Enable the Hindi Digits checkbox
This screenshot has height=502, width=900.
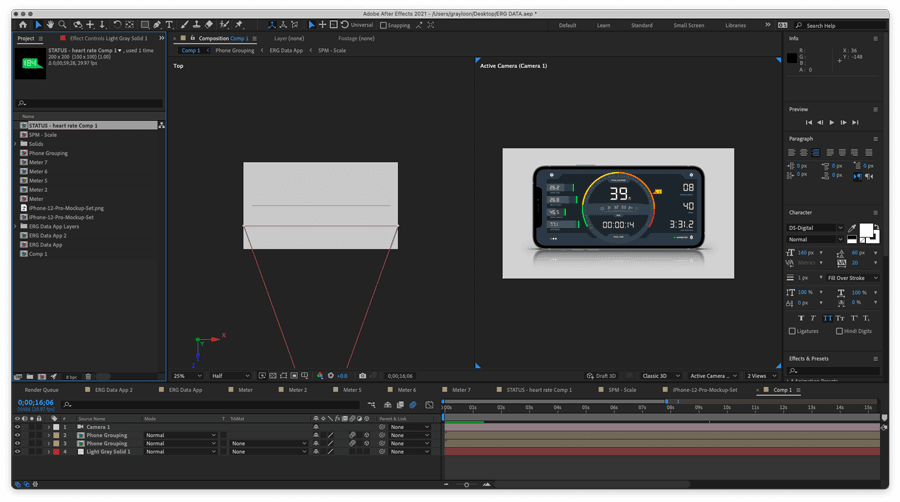839,331
